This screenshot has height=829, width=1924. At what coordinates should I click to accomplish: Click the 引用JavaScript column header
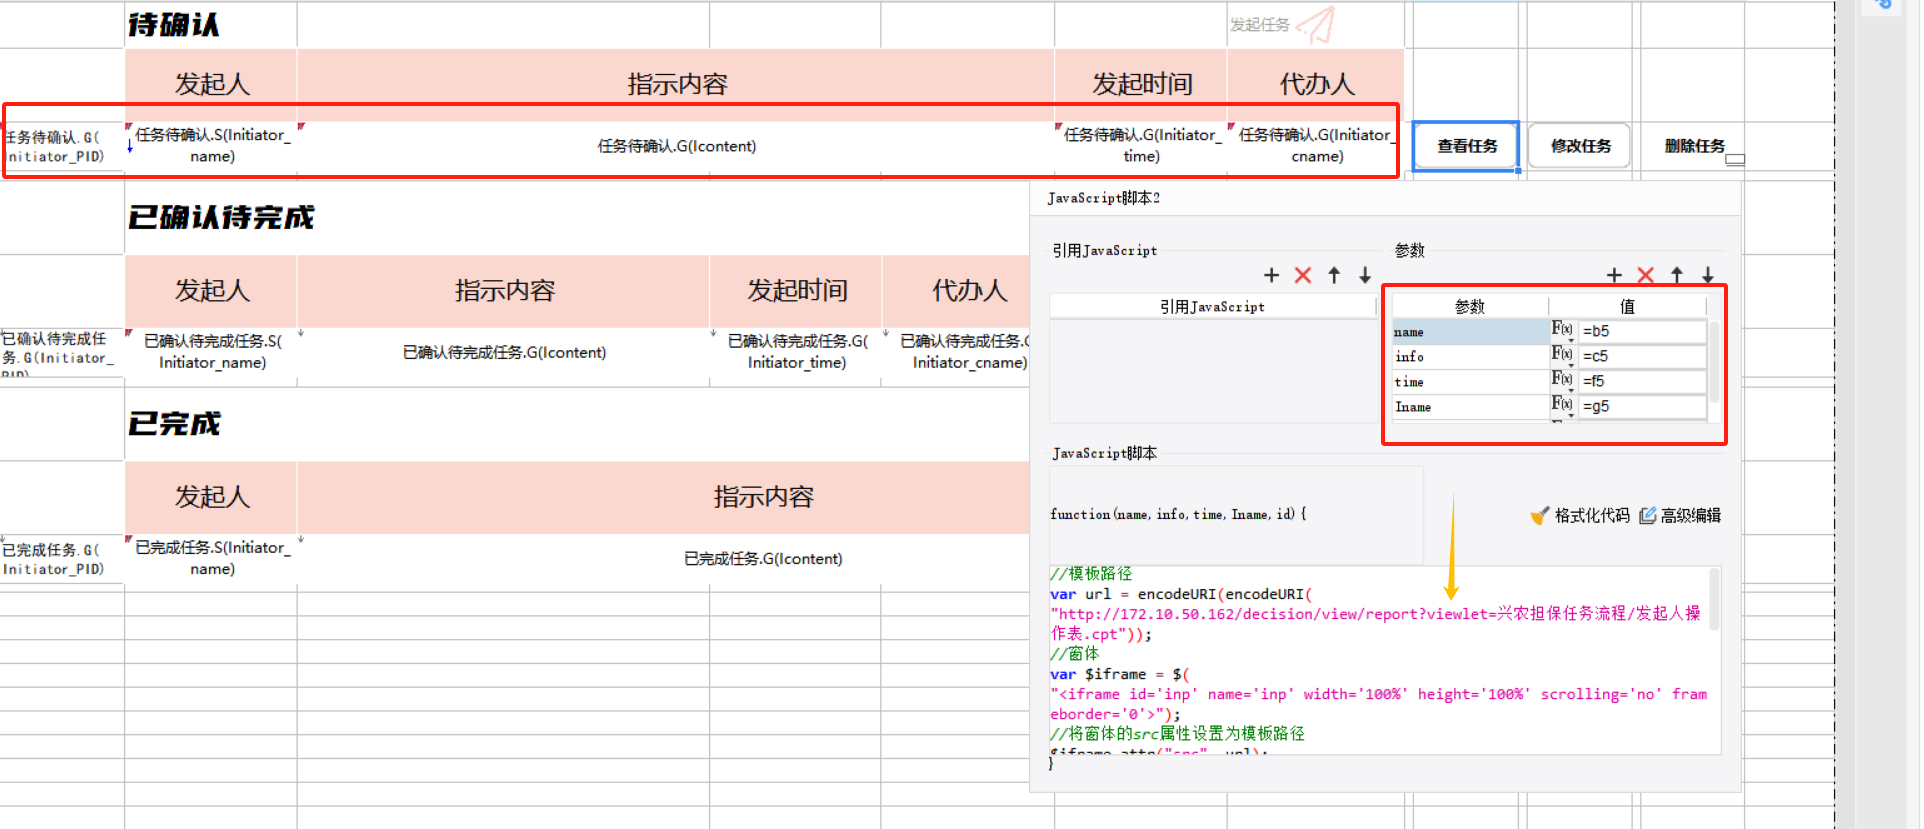[1212, 307]
